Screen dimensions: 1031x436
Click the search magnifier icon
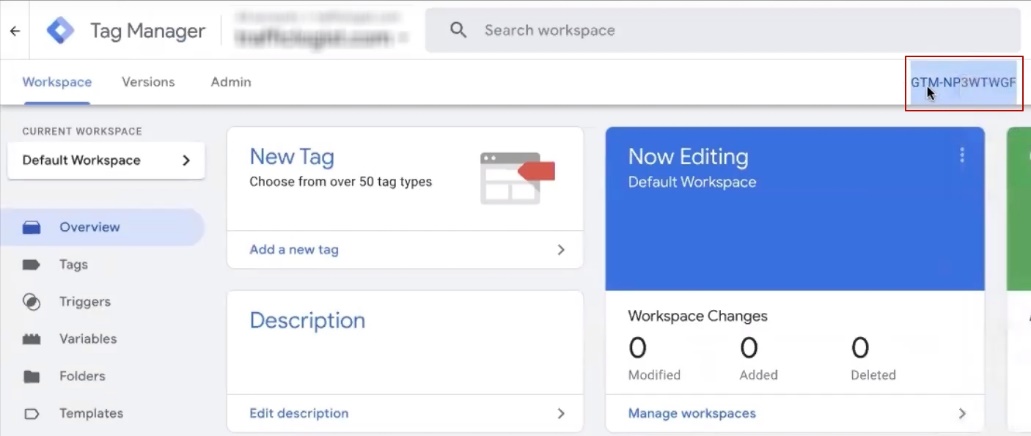click(459, 30)
